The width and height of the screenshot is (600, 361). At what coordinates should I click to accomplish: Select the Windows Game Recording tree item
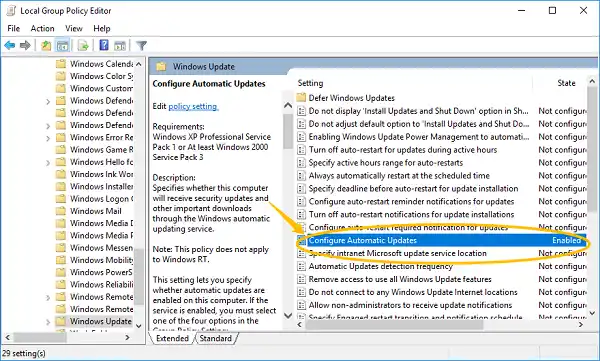coord(101,150)
